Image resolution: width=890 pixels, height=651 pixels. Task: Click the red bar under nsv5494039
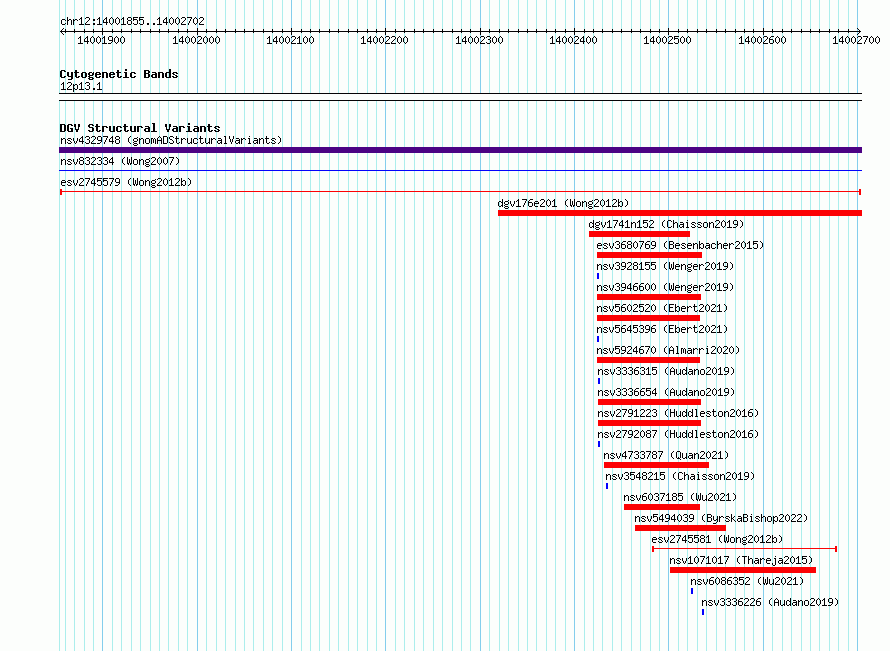(x=681, y=528)
